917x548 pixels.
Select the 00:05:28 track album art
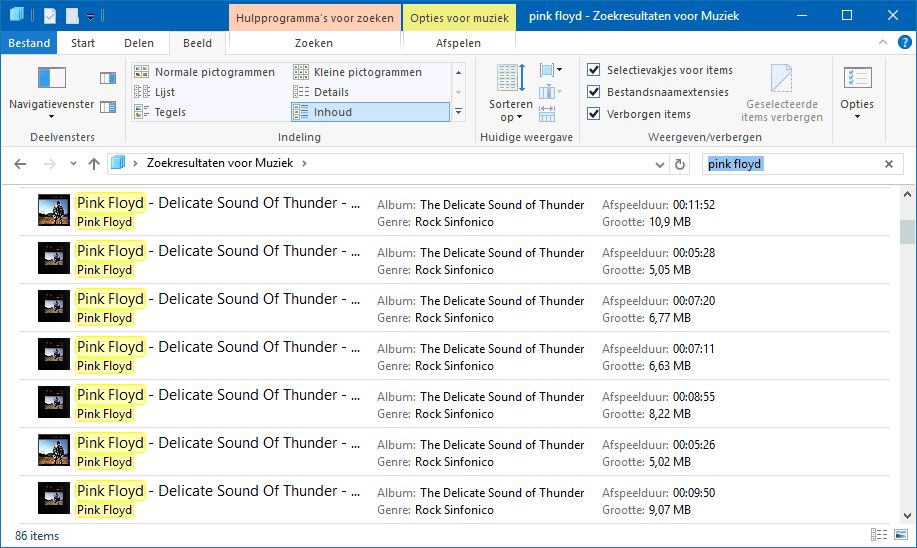pyautogui.click(x=54, y=258)
